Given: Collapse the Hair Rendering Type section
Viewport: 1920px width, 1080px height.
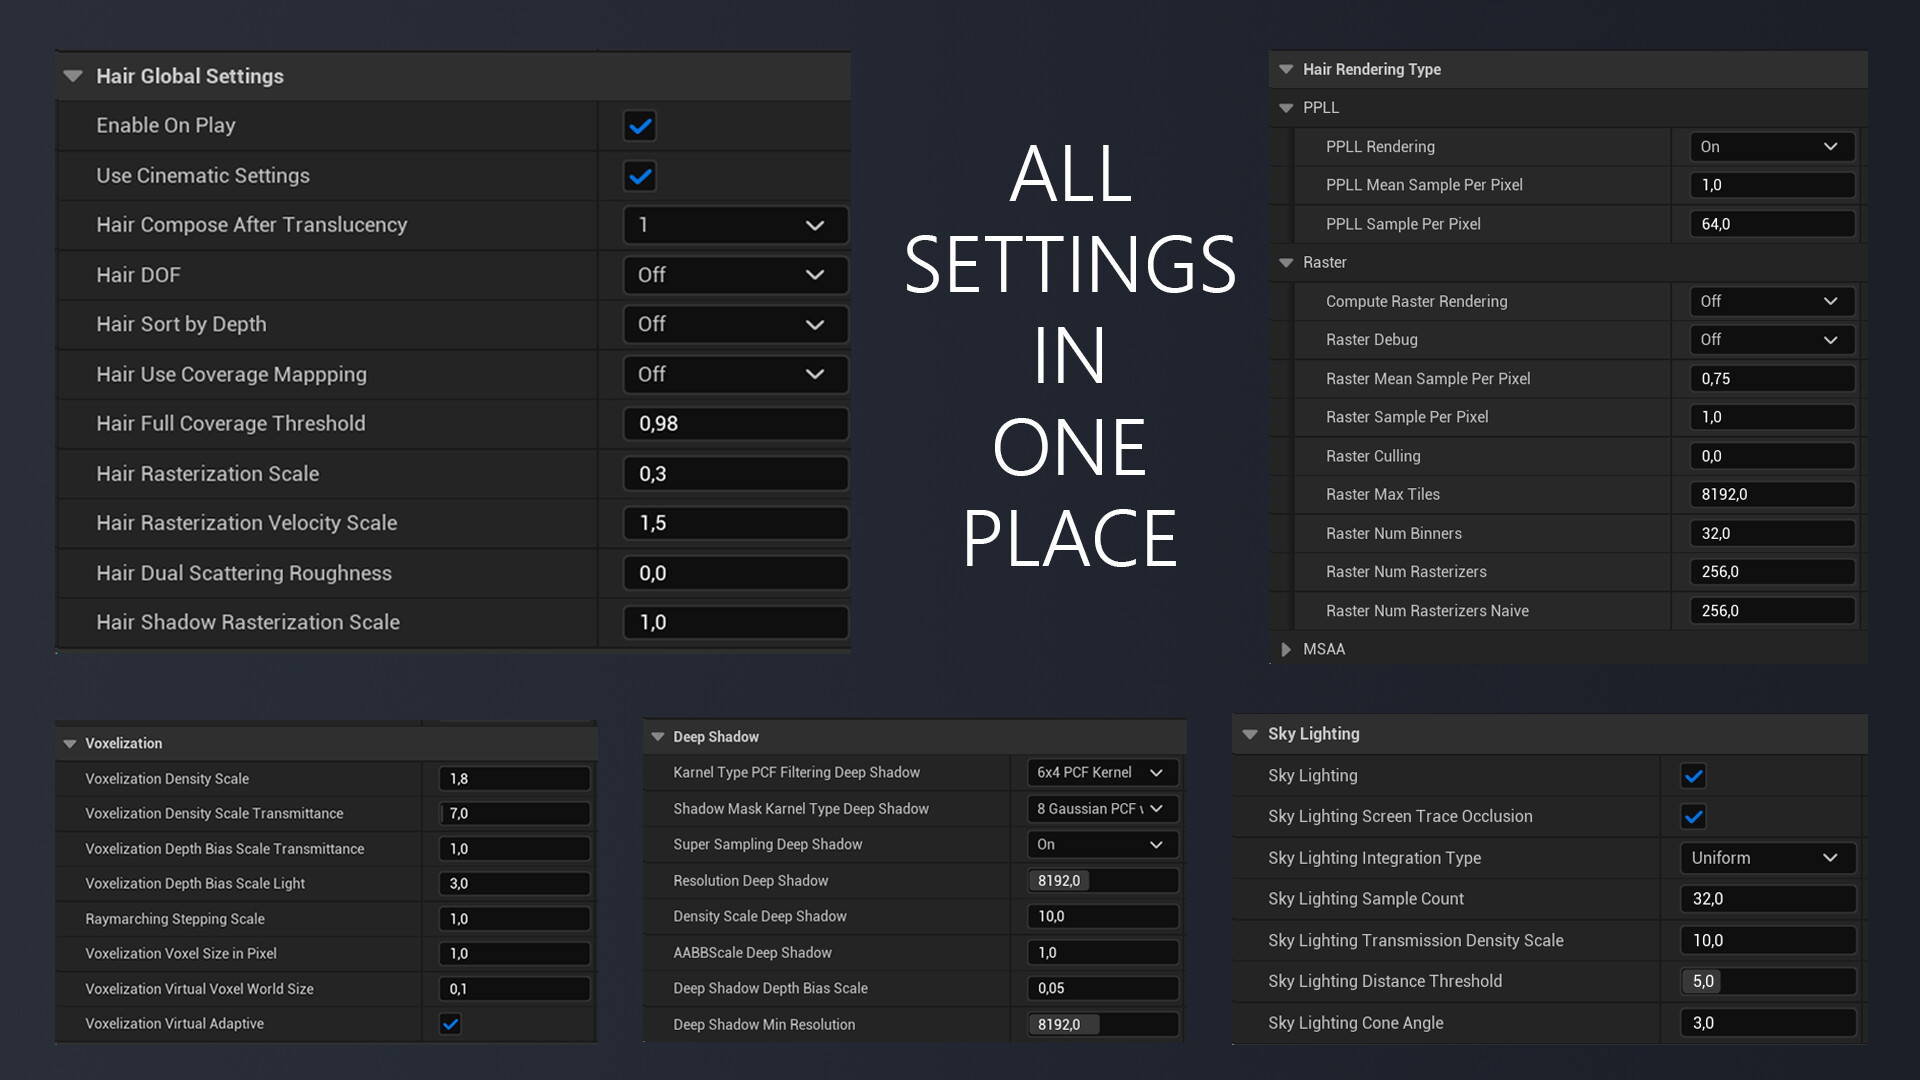Looking at the screenshot, I should coord(1286,70).
